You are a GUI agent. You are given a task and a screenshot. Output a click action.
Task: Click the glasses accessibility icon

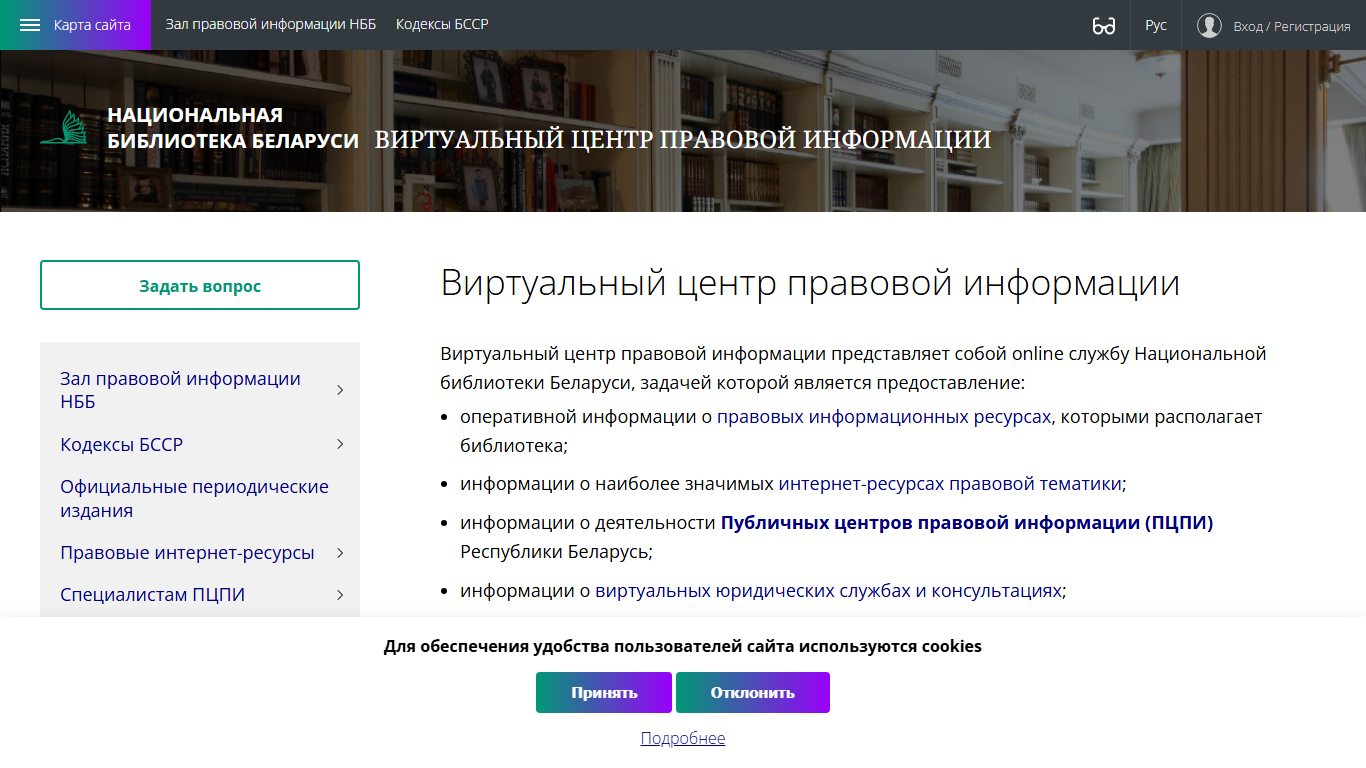tap(1104, 26)
